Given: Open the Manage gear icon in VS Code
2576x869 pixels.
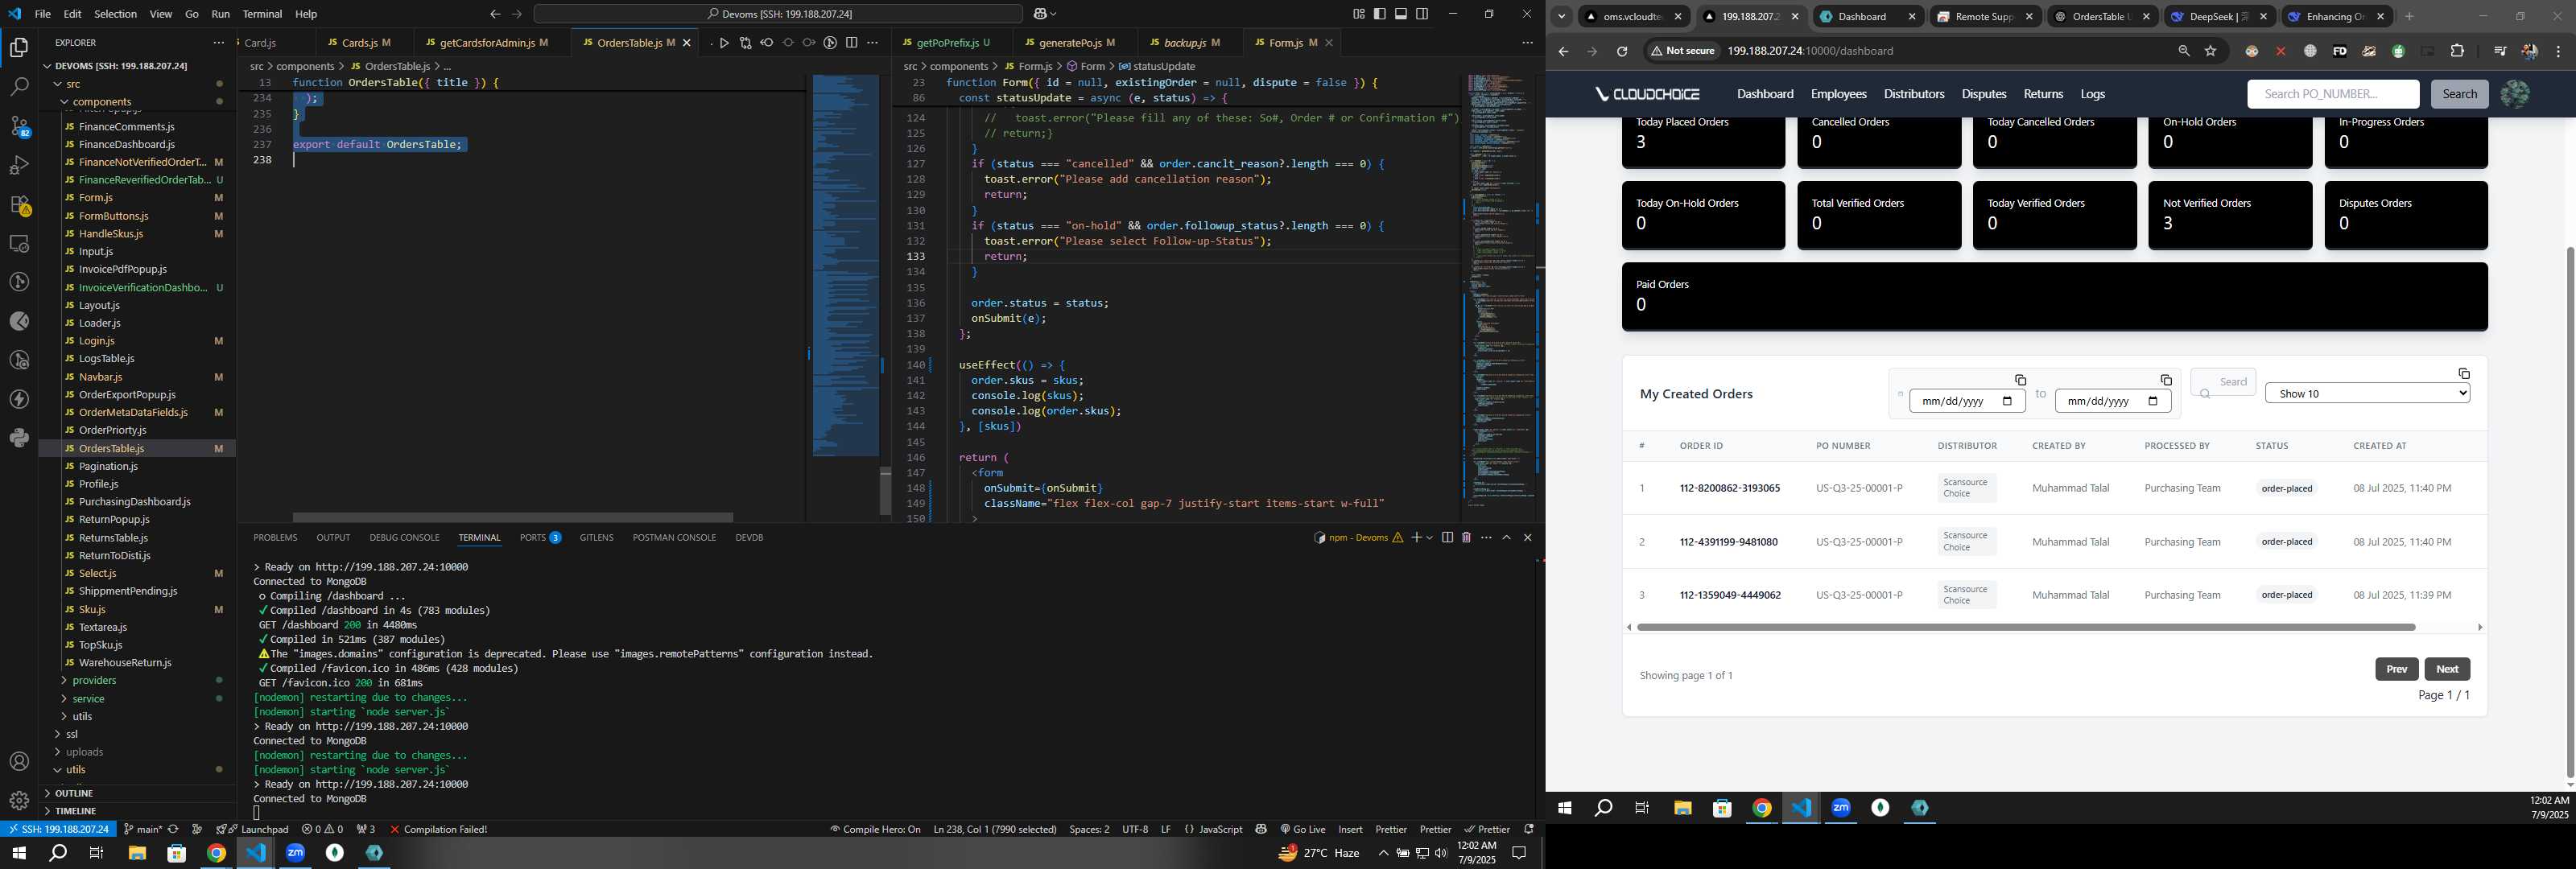Looking at the screenshot, I should click(x=19, y=801).
